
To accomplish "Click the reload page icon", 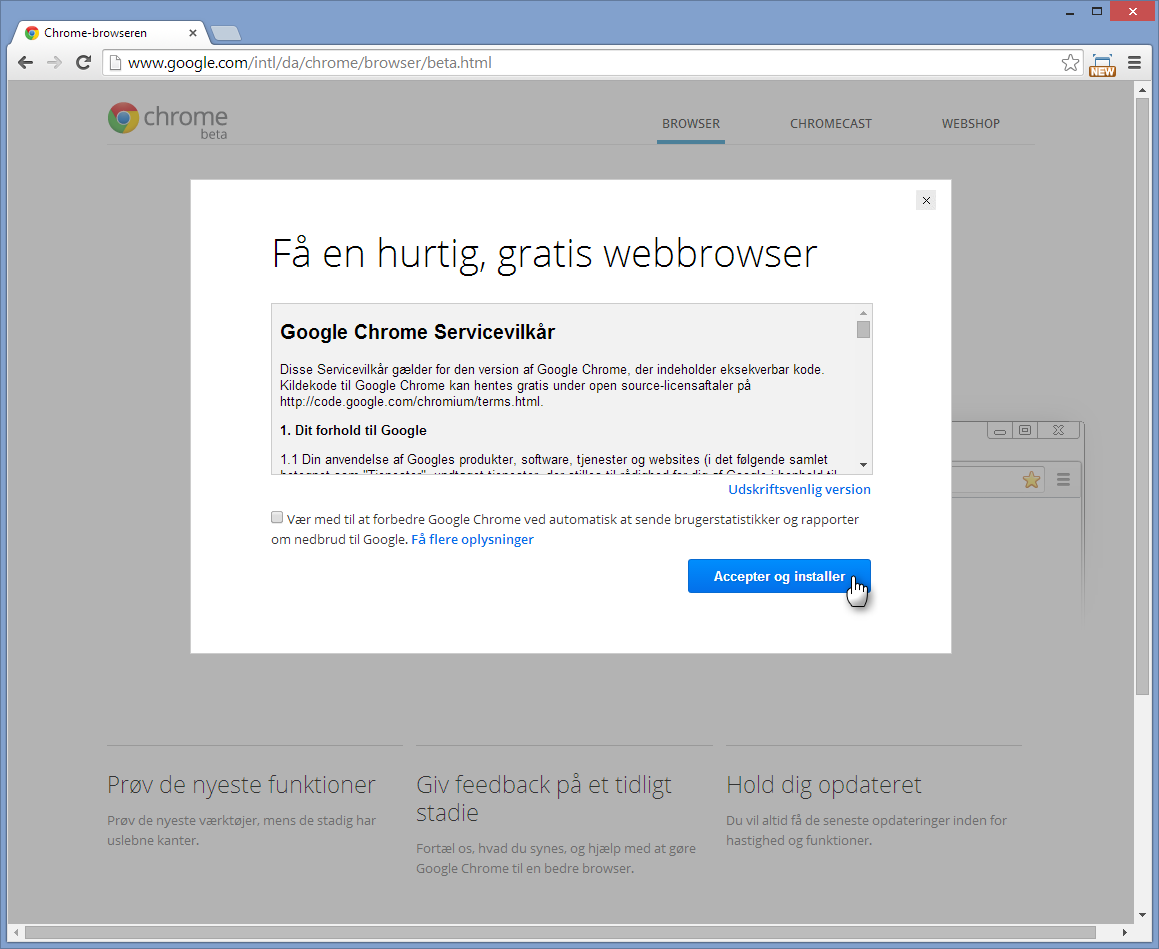I will [x=84, y=63].
